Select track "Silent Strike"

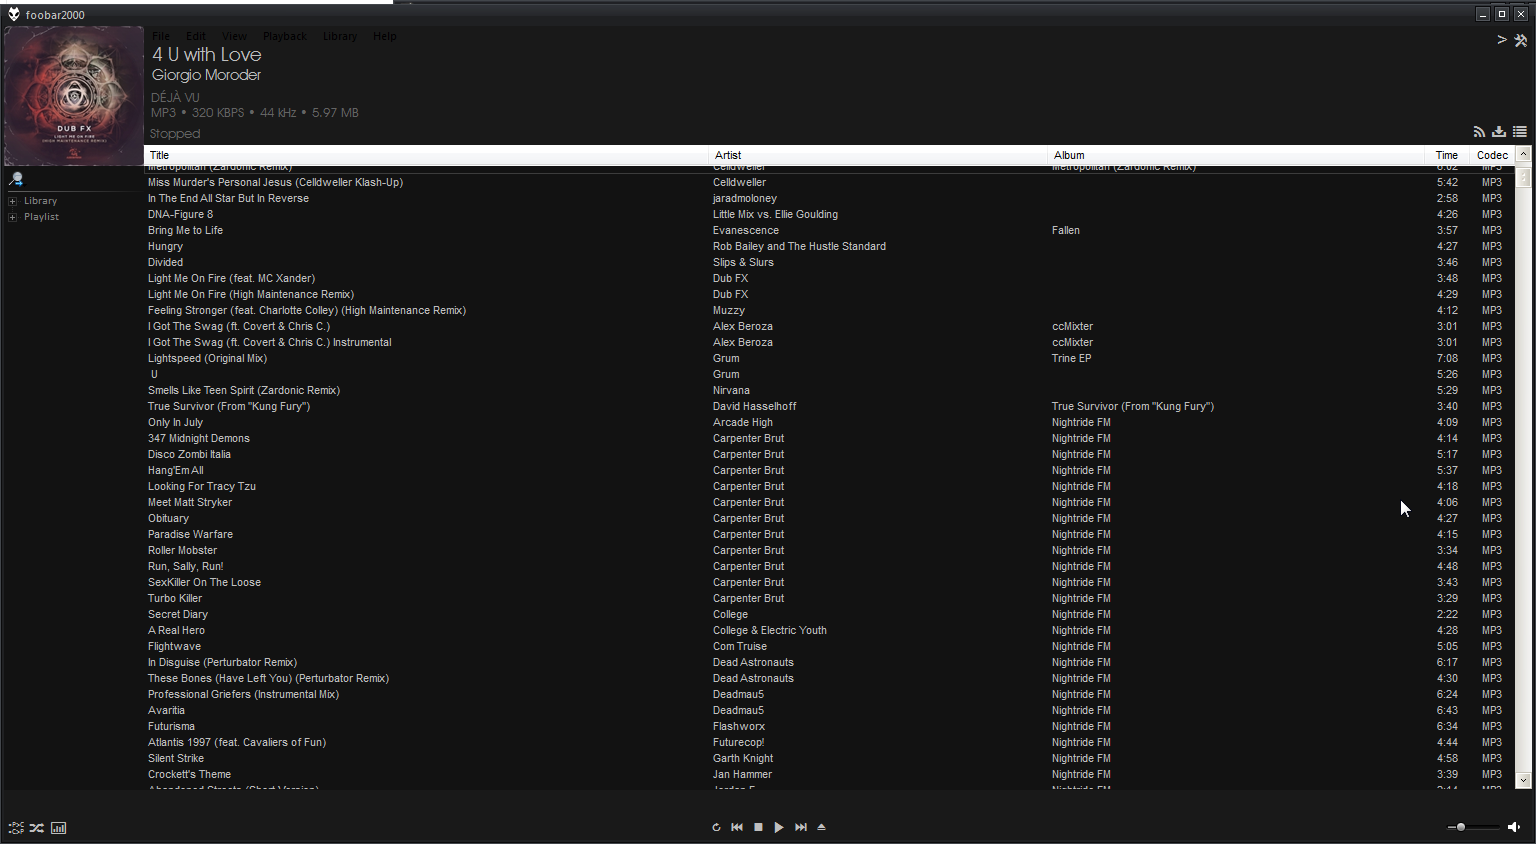176,758
